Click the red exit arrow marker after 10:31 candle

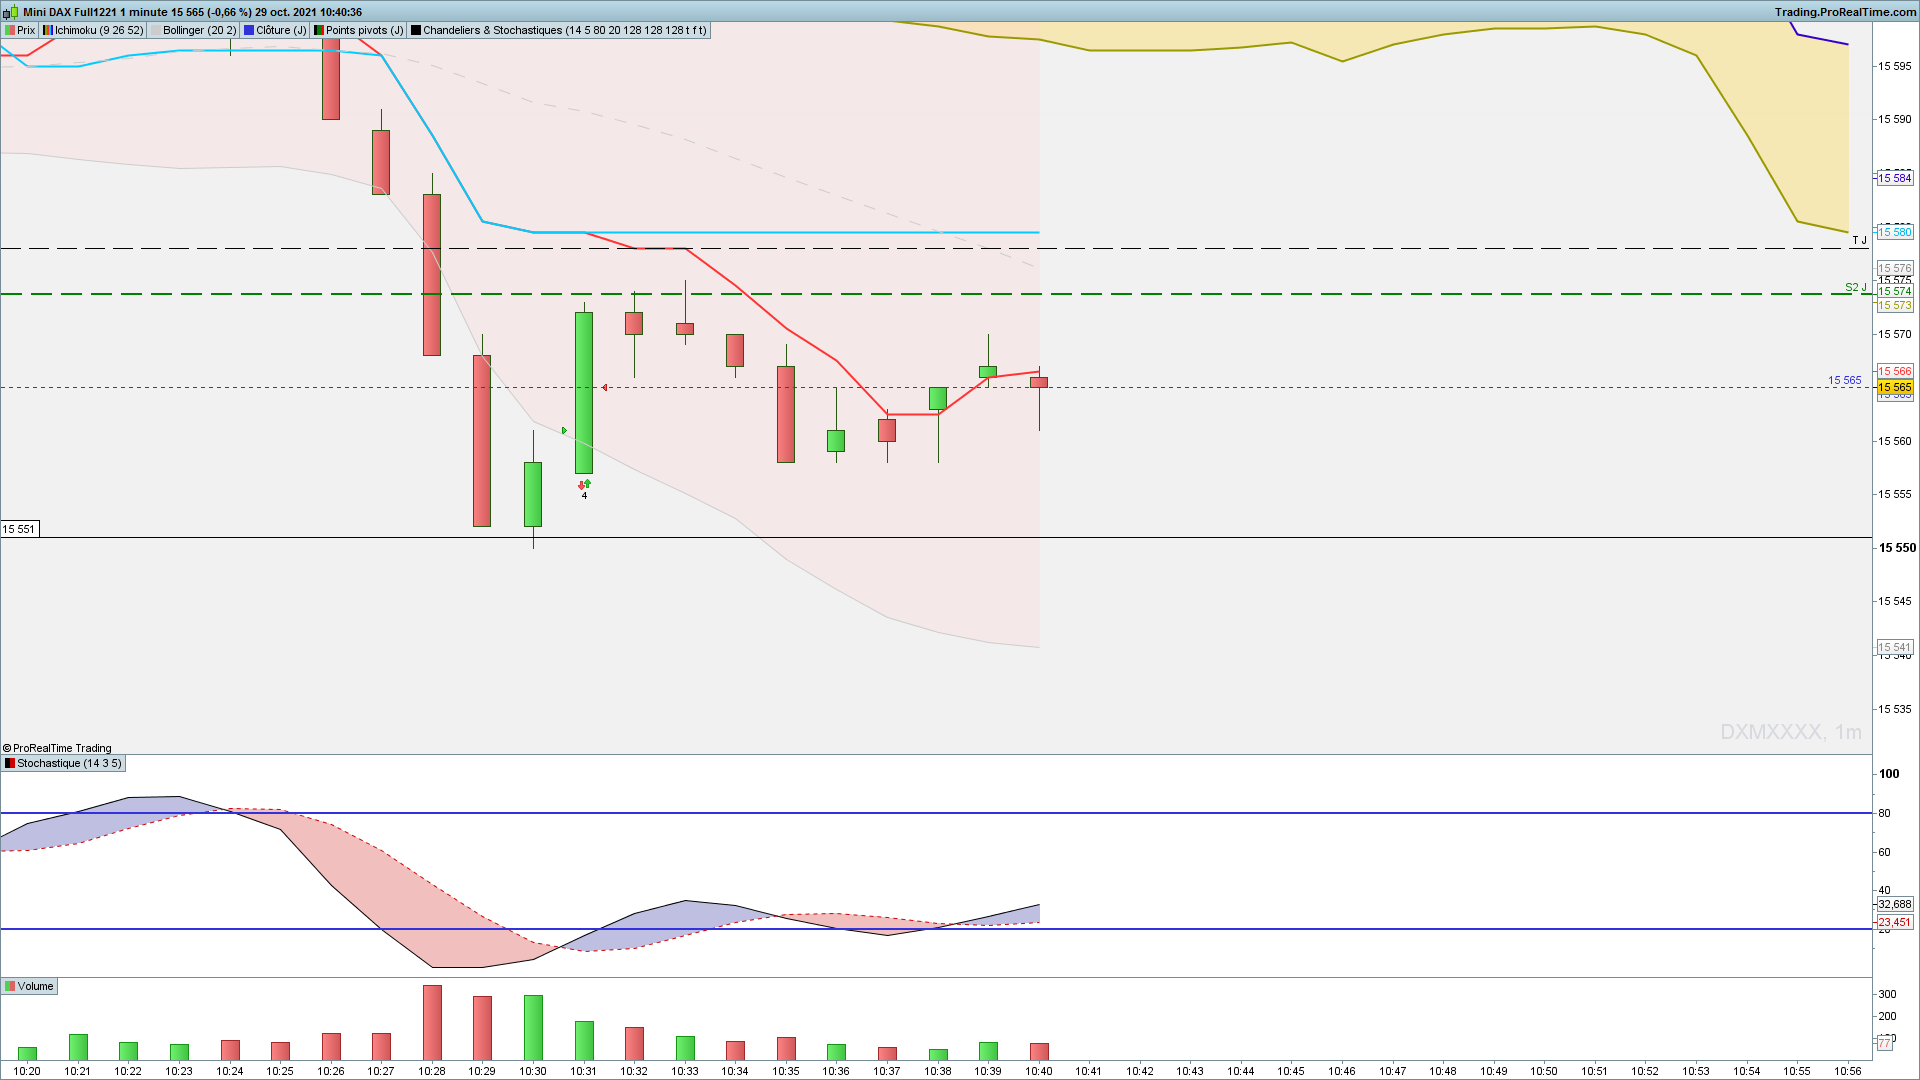point(605,388)
